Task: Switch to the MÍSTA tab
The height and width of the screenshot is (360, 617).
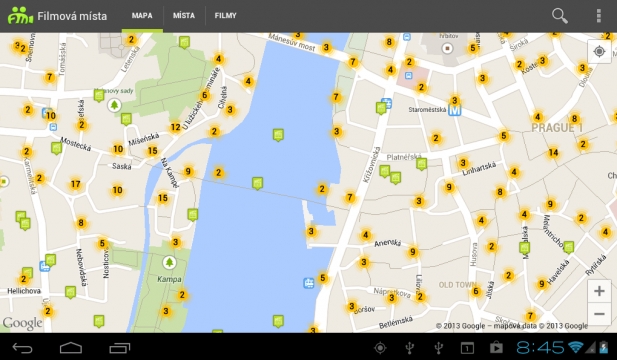Action: 184,16
